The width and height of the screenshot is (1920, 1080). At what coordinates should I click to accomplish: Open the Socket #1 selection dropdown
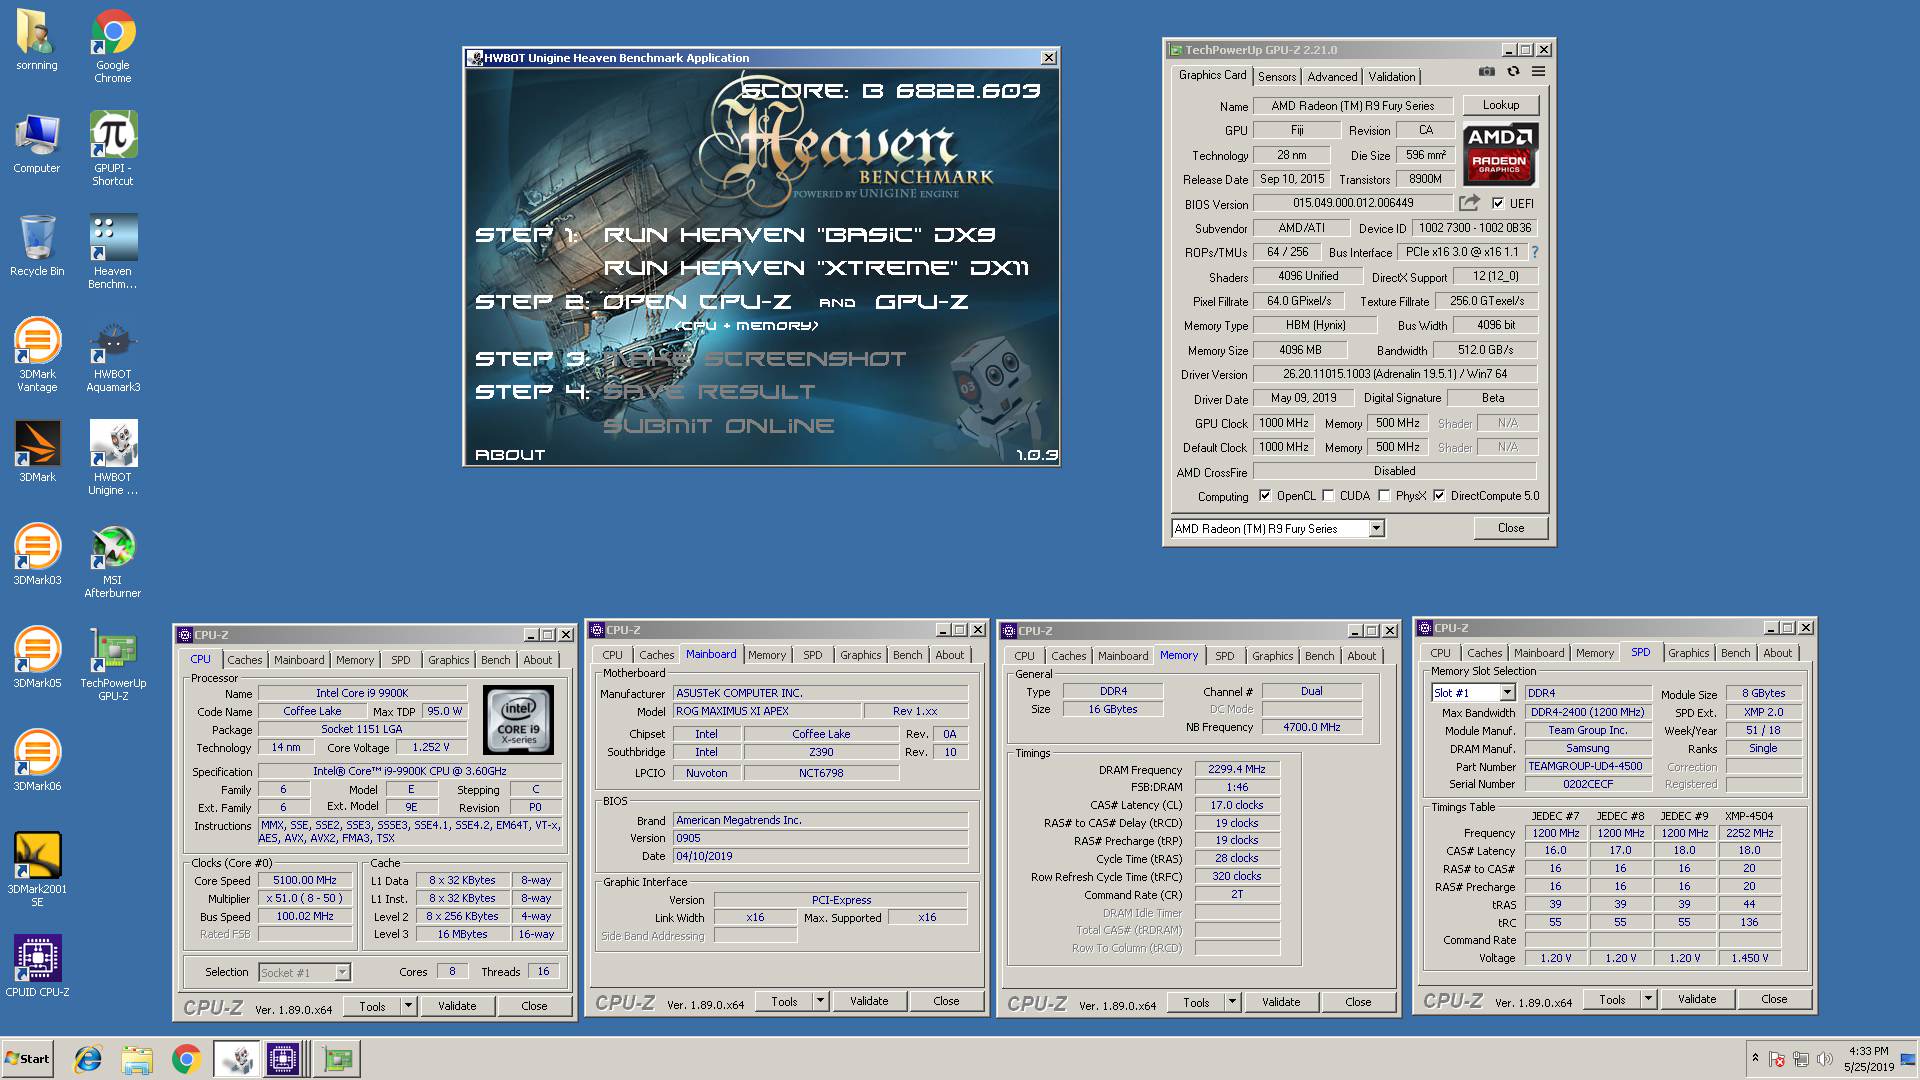pos(342,972)
